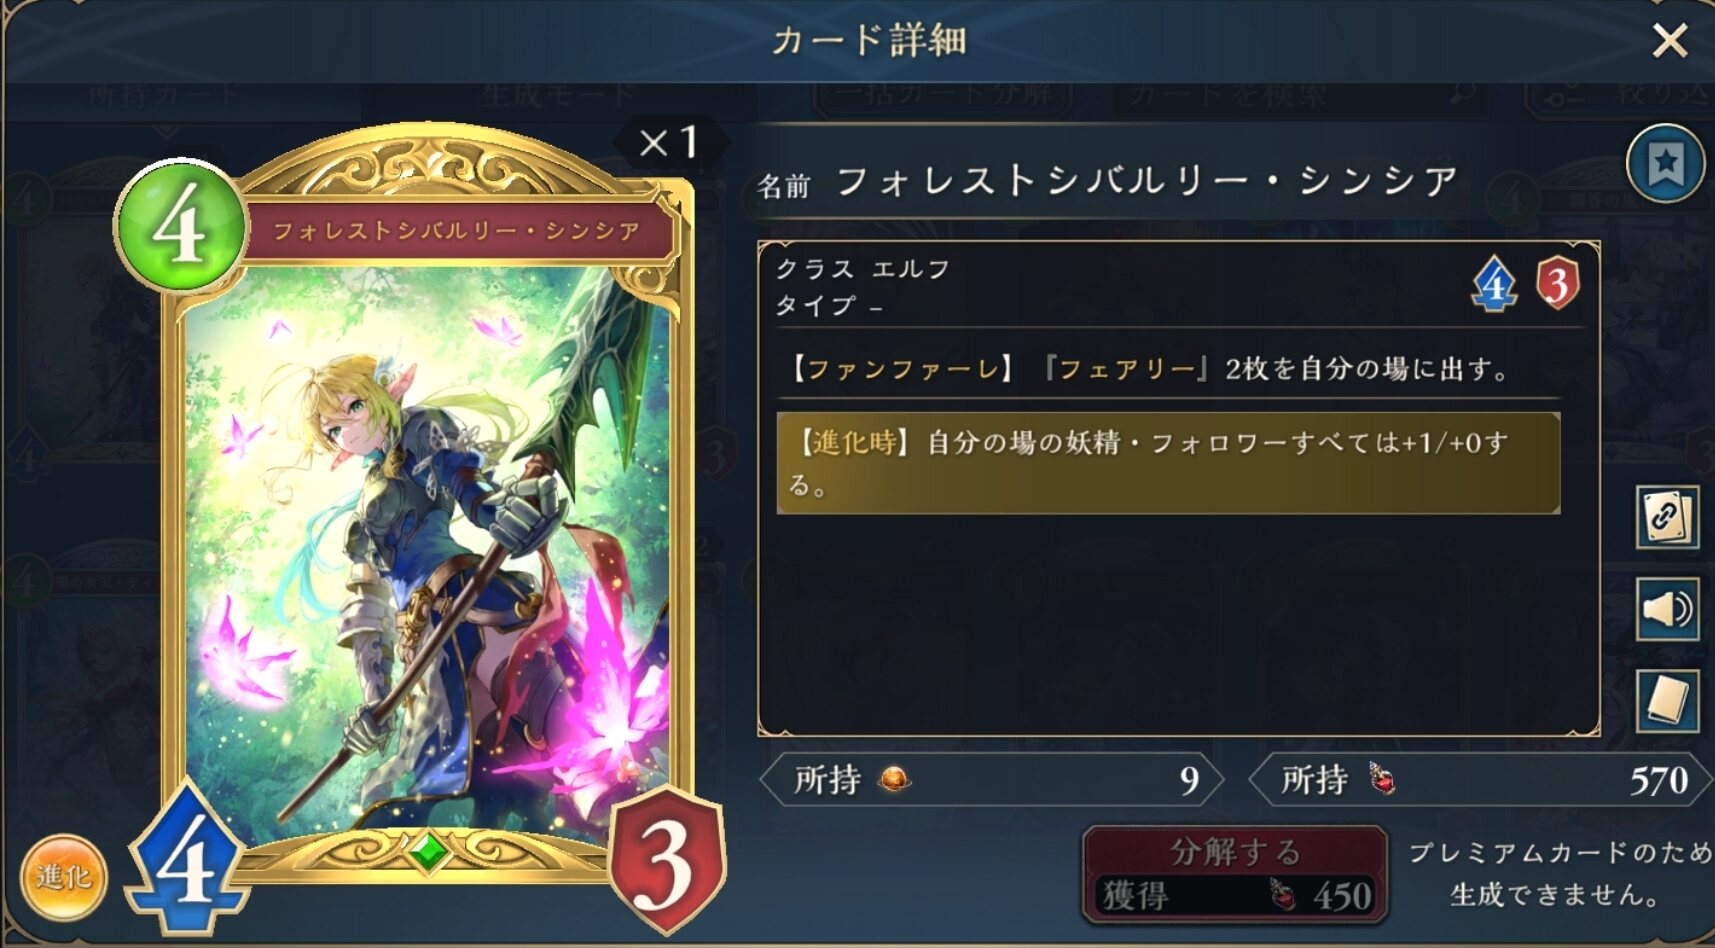Close the card details dialog
The width and height of the screenshot is (1715, 948).
point(1669,41)
